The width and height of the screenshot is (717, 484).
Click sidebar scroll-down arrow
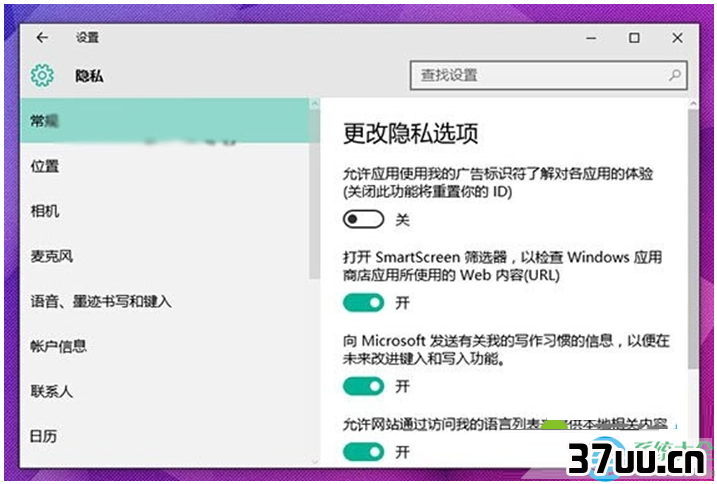coord(314,461)
